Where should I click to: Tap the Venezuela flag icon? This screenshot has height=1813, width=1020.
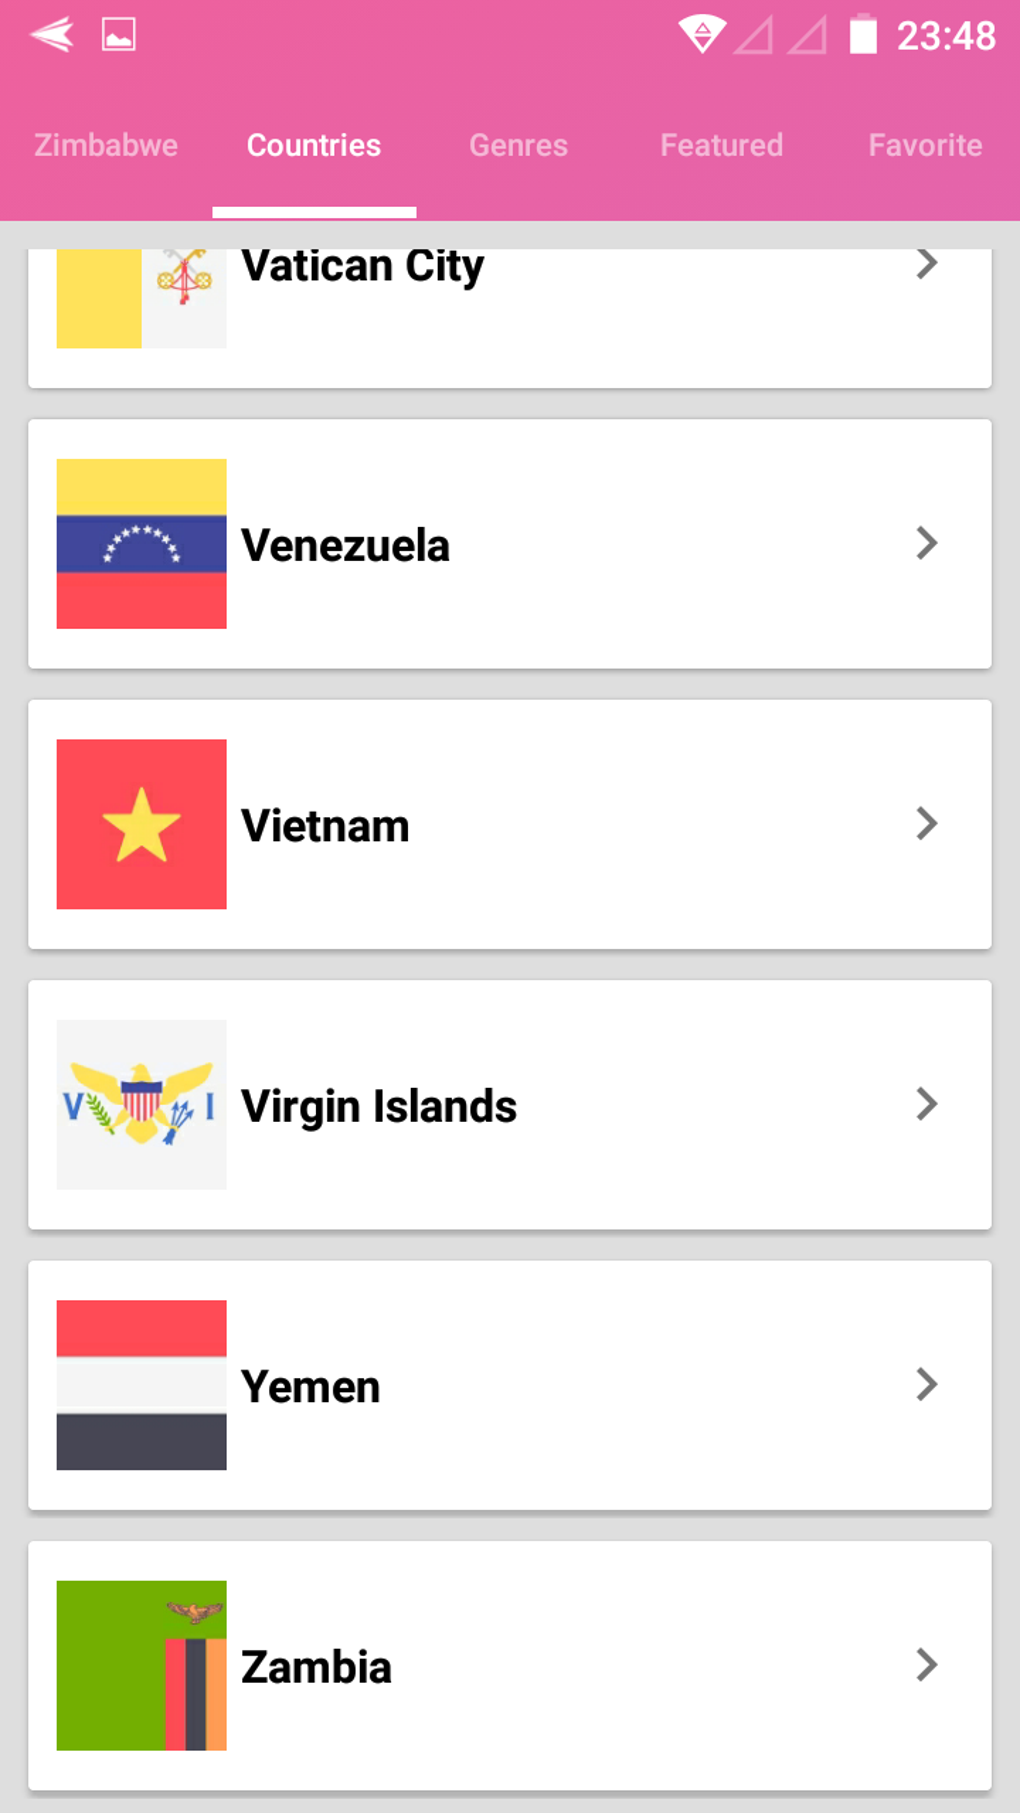click(141, 544)
